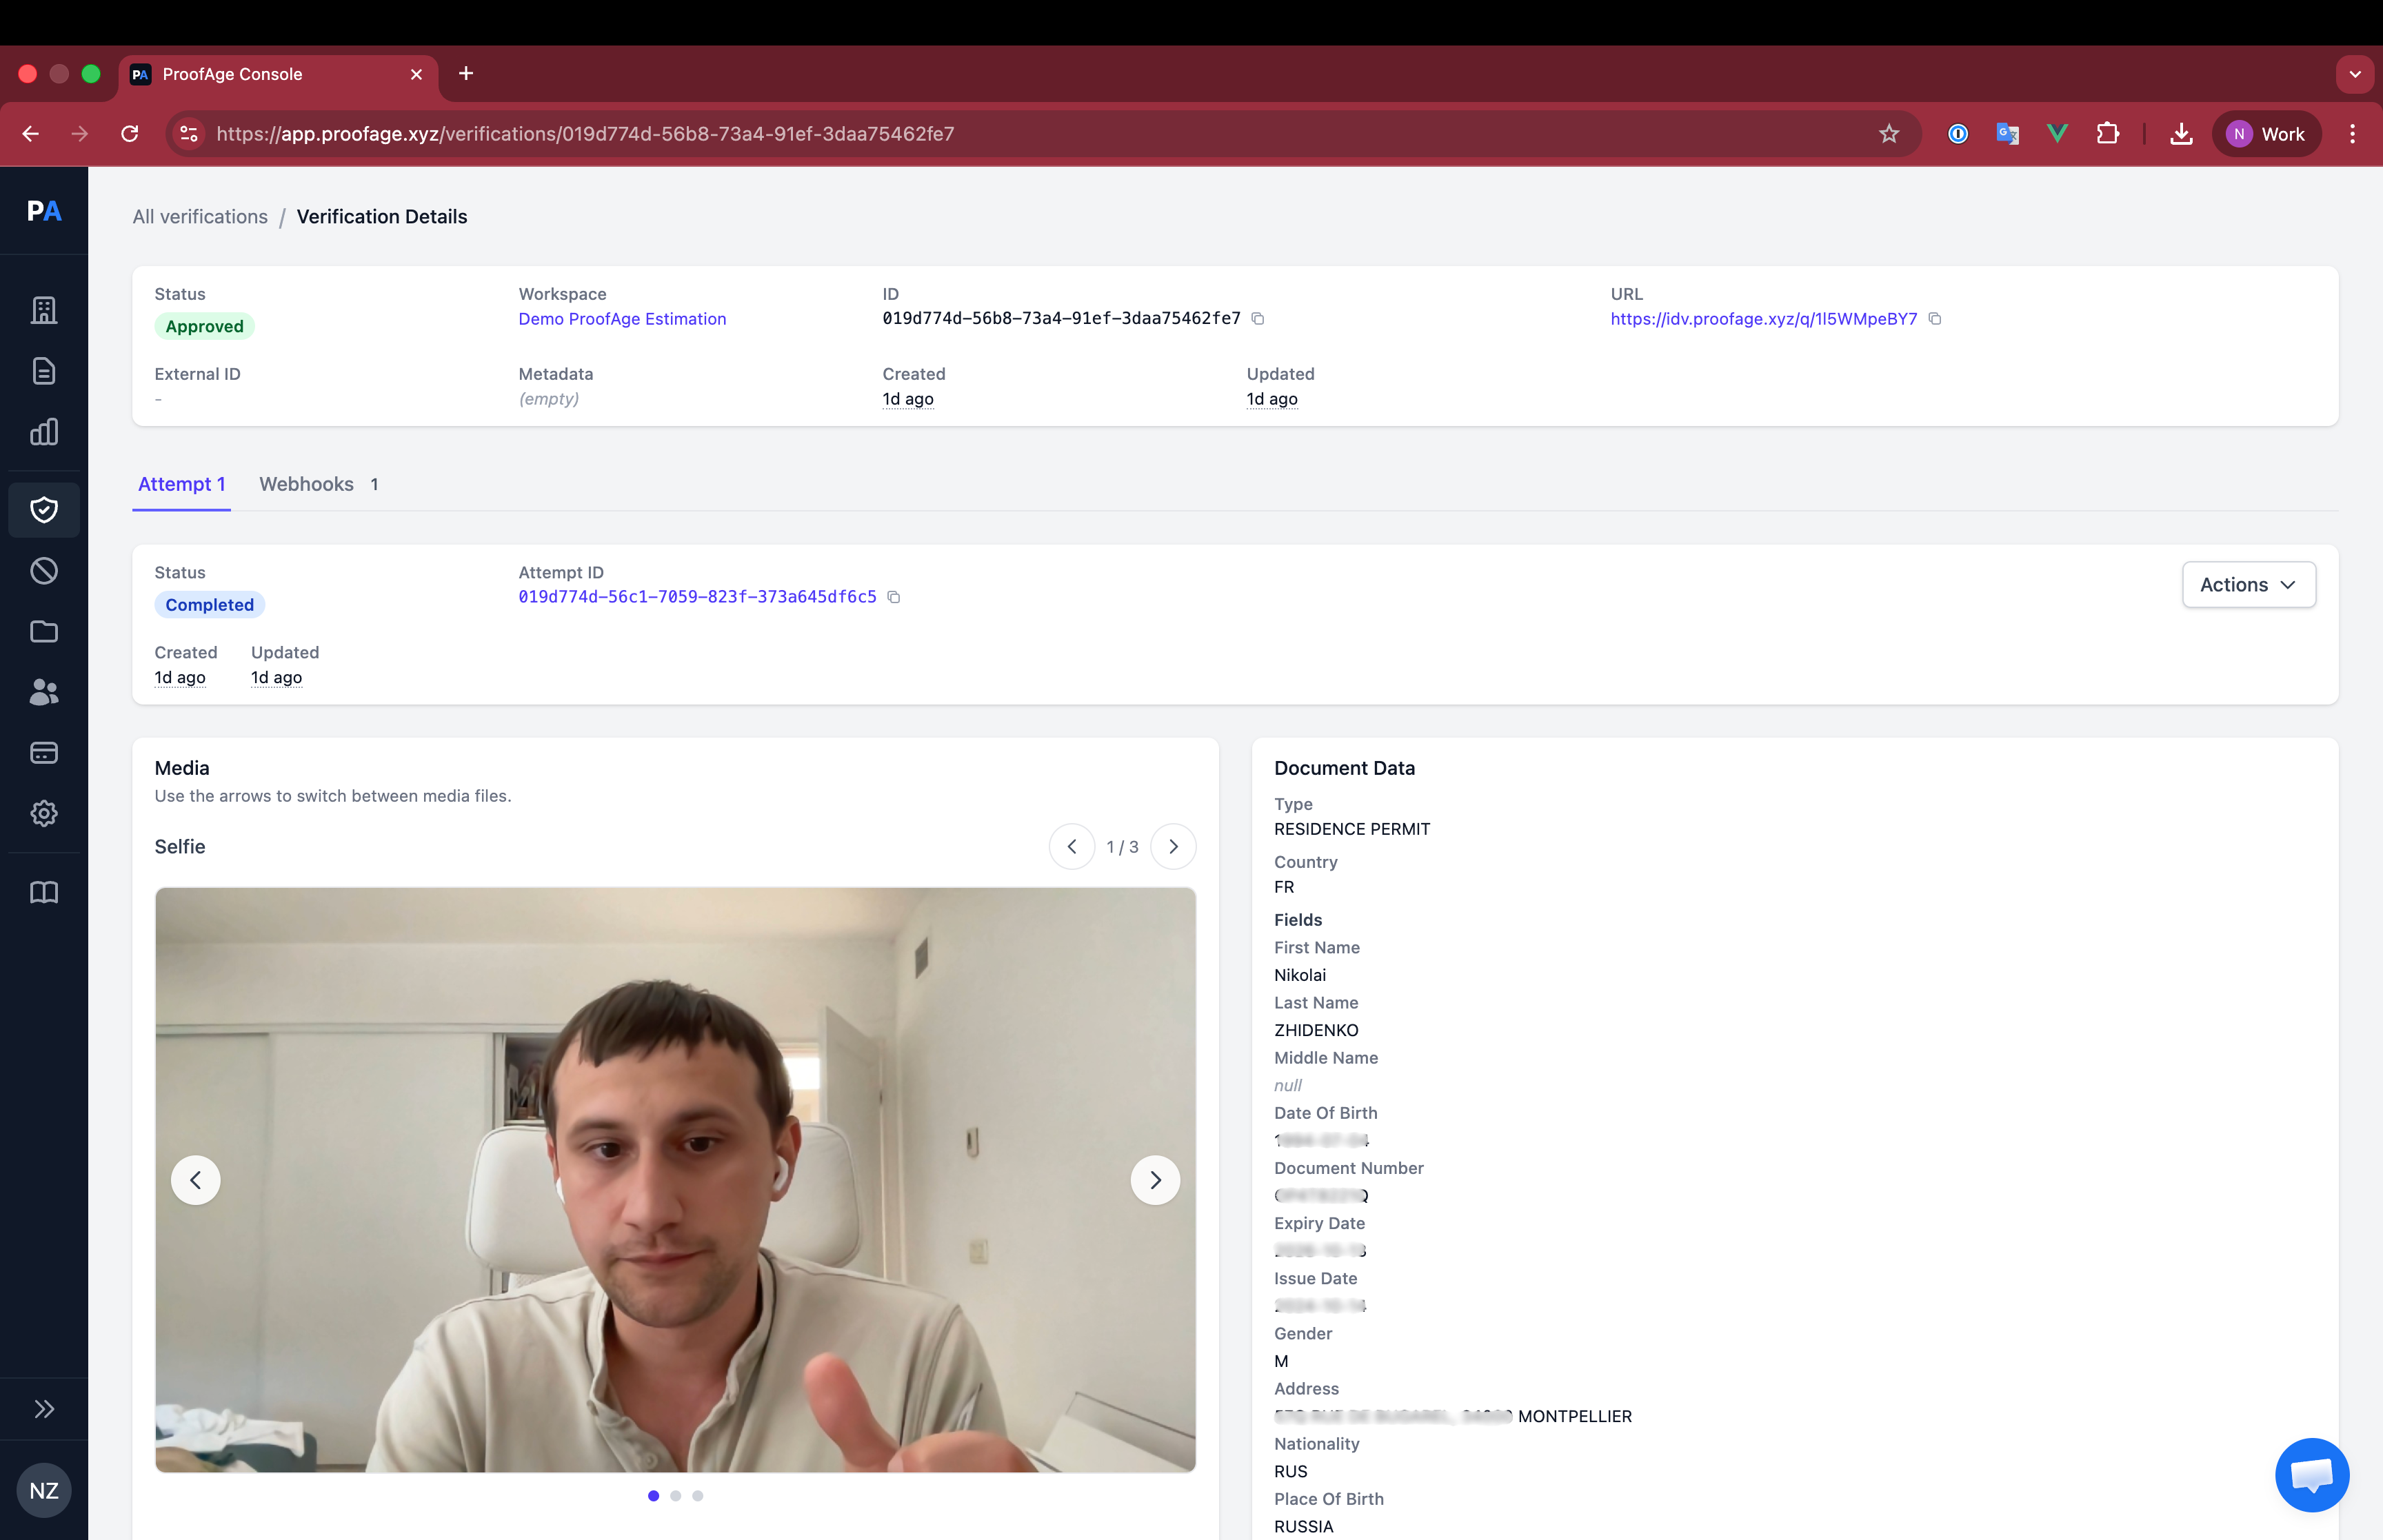
Task: Open the users team sidebar icon
Action: click(44, 692)
